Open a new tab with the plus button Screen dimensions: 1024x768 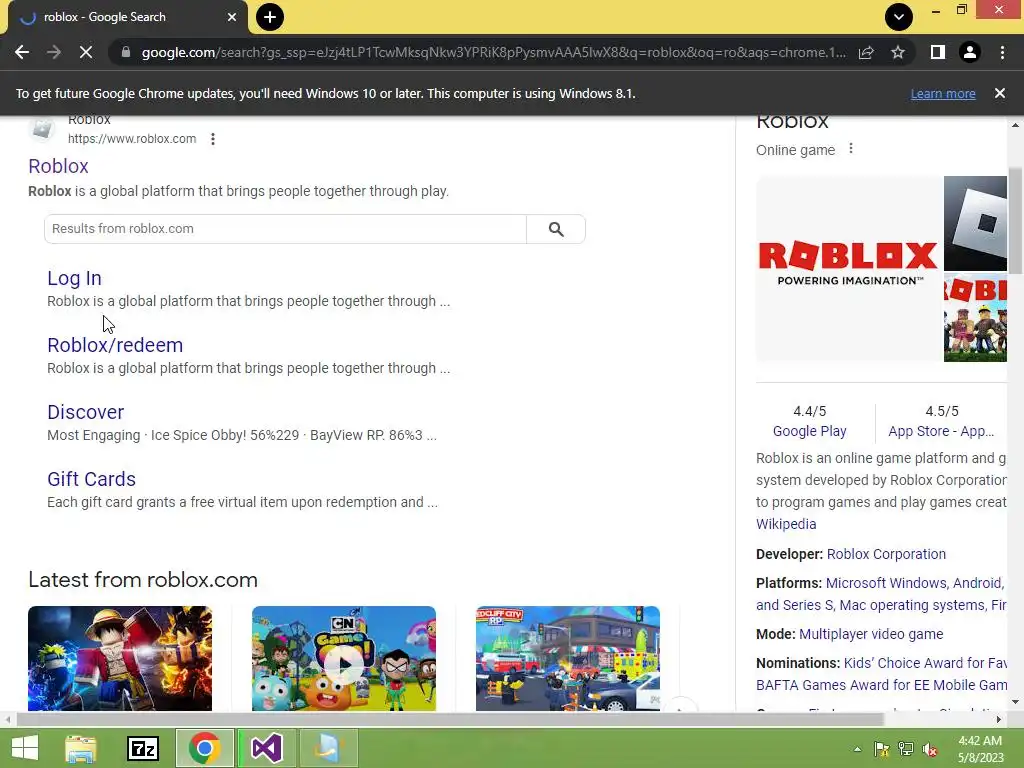(x=270, y=17)
